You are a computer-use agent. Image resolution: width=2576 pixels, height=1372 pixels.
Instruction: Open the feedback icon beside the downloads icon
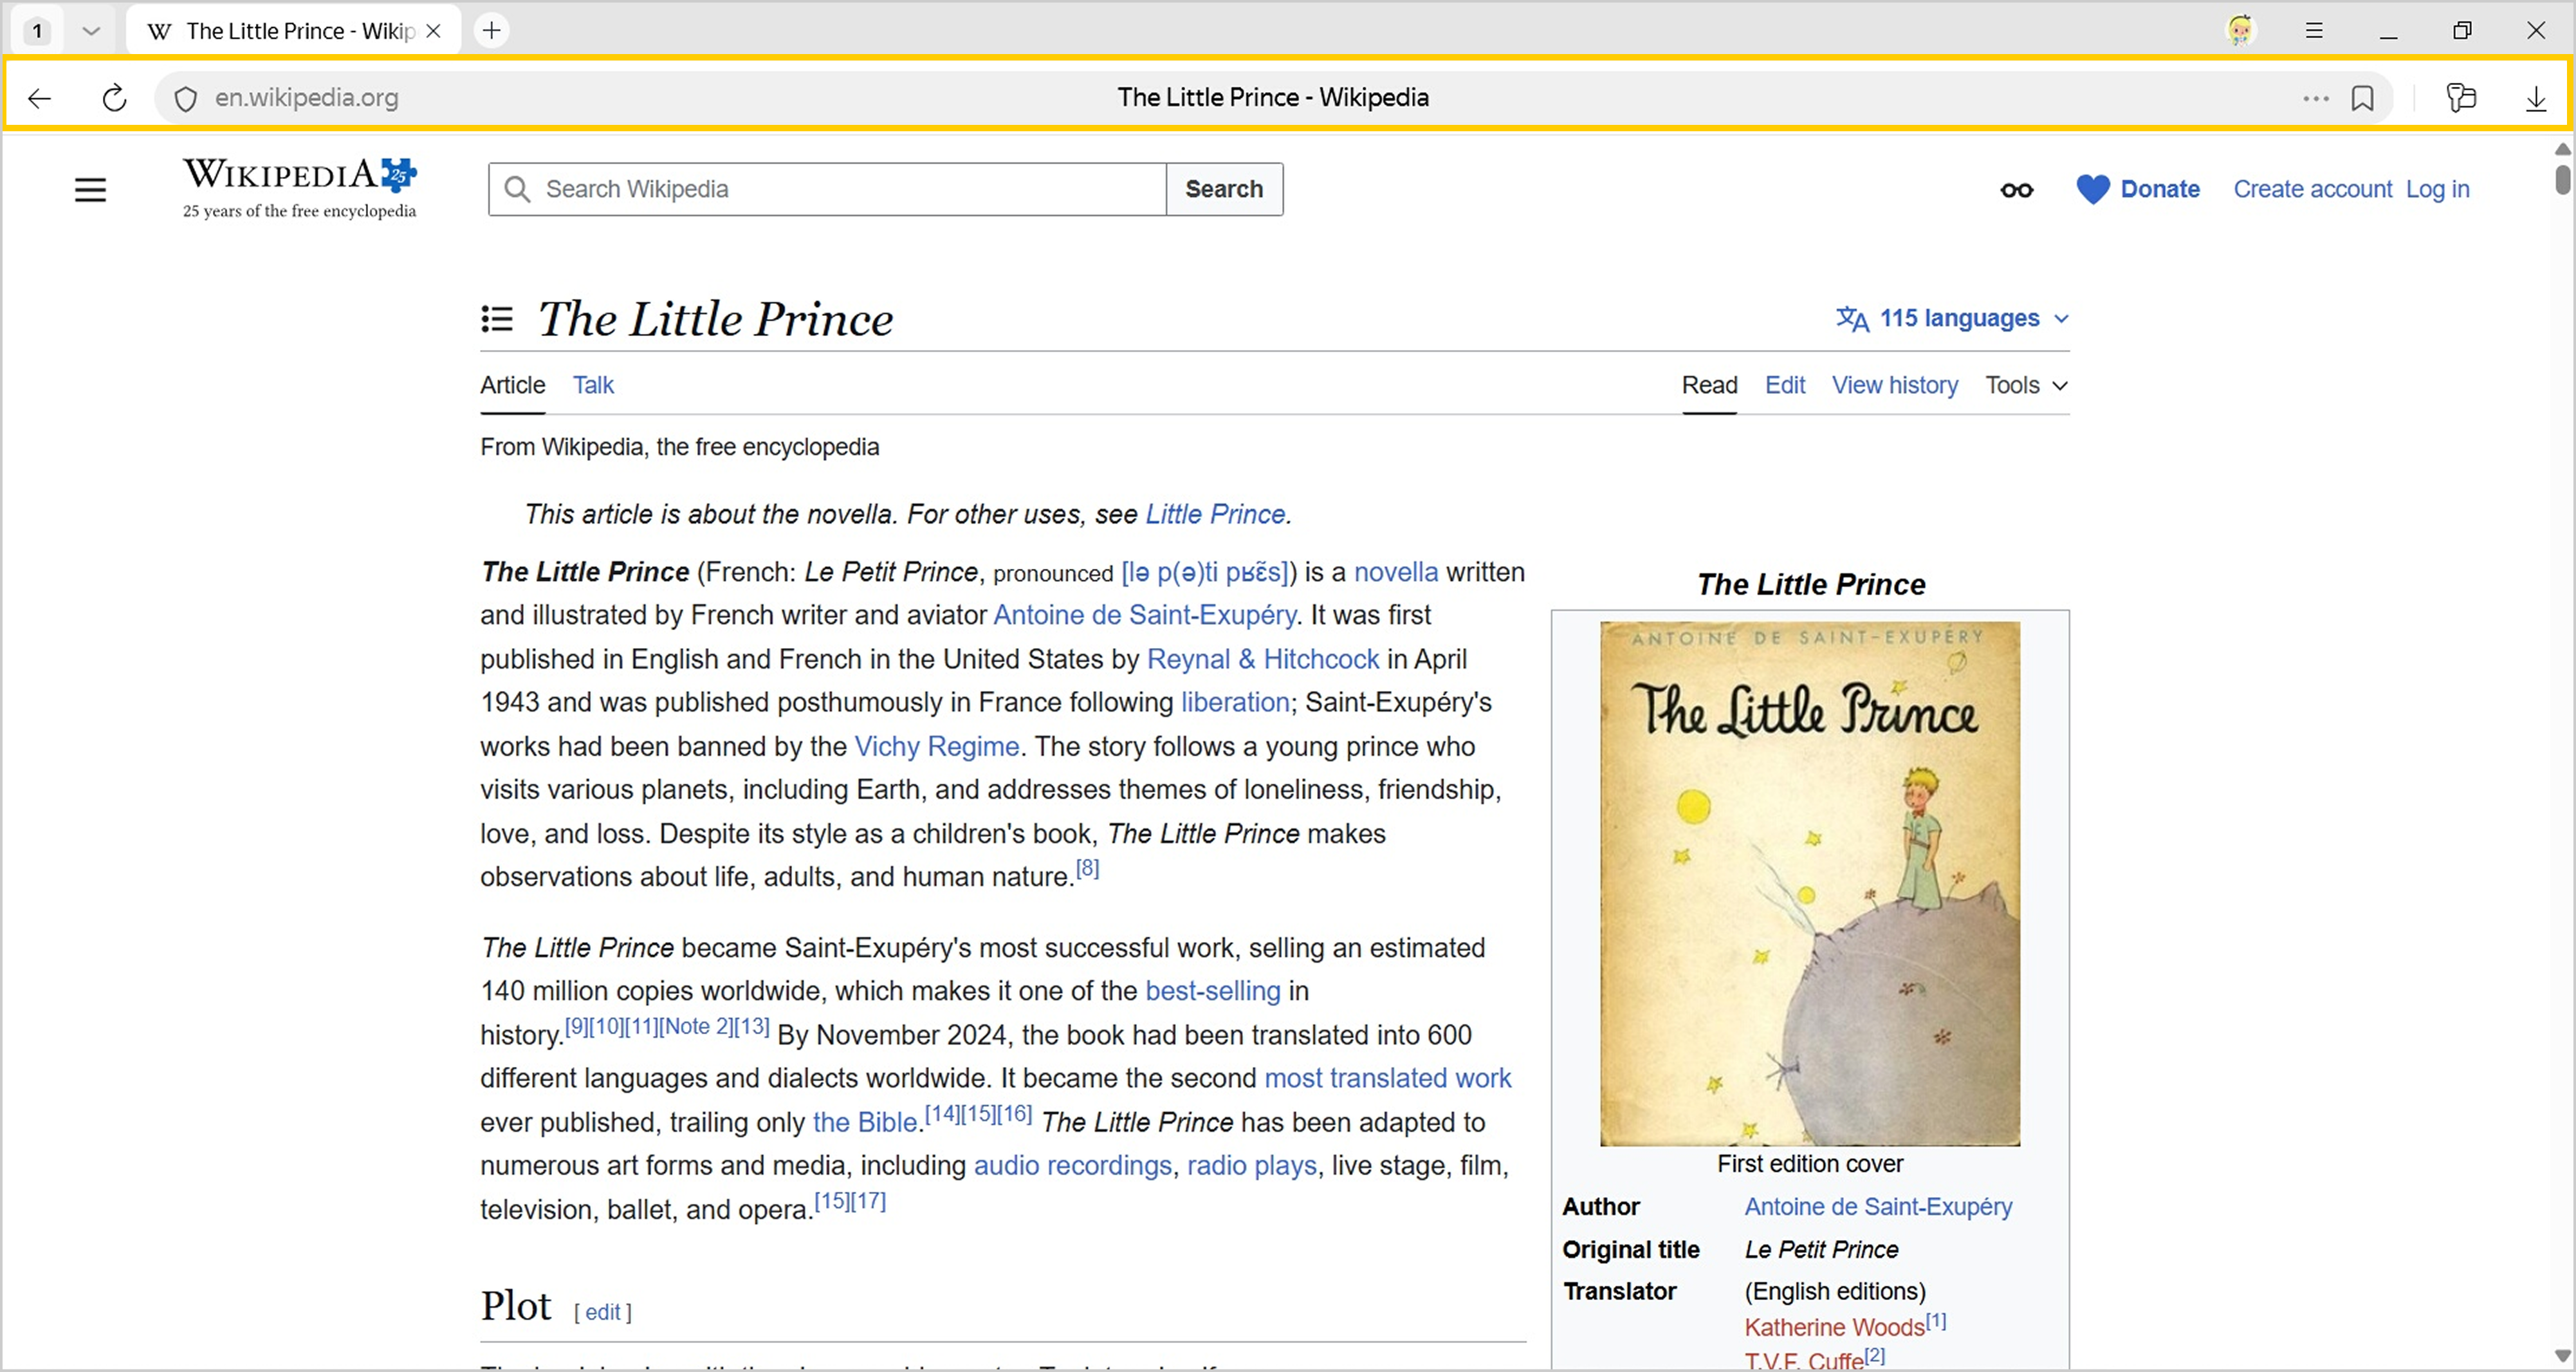click(x=2461, y=98)
